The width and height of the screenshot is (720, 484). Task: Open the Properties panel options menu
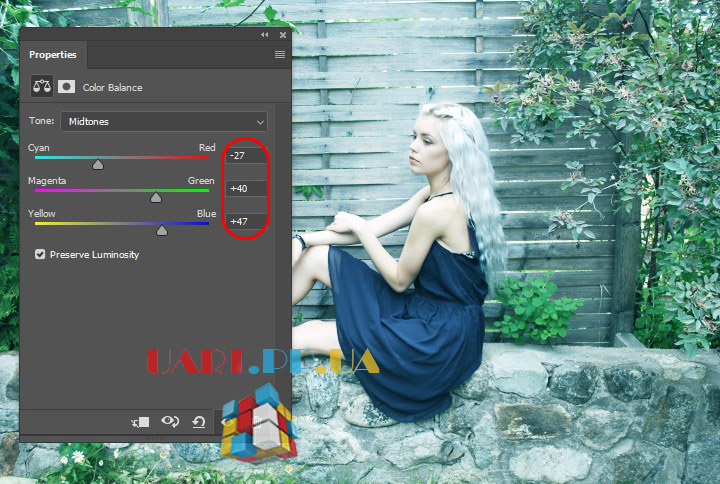pyautogui.click(x=280, y=55)
